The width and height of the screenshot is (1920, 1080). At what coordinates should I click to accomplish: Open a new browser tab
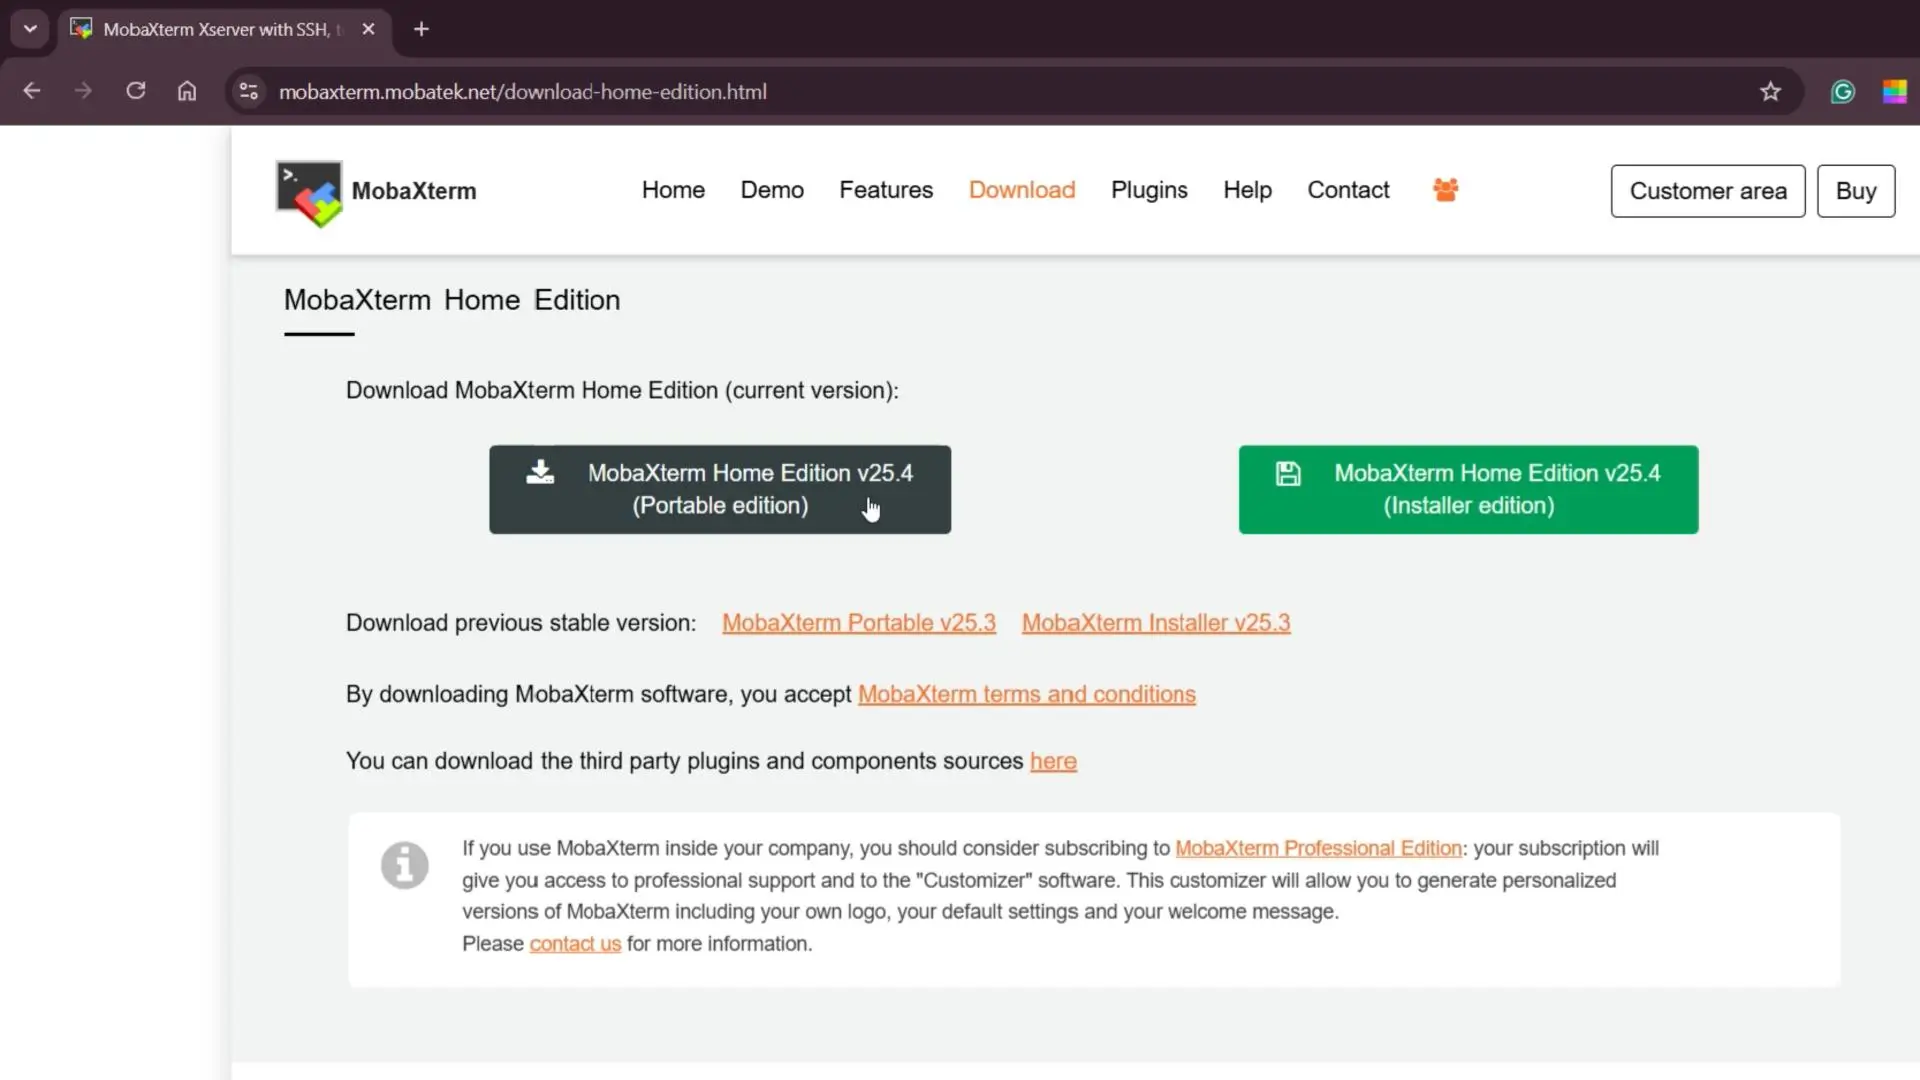coord(421,29)
